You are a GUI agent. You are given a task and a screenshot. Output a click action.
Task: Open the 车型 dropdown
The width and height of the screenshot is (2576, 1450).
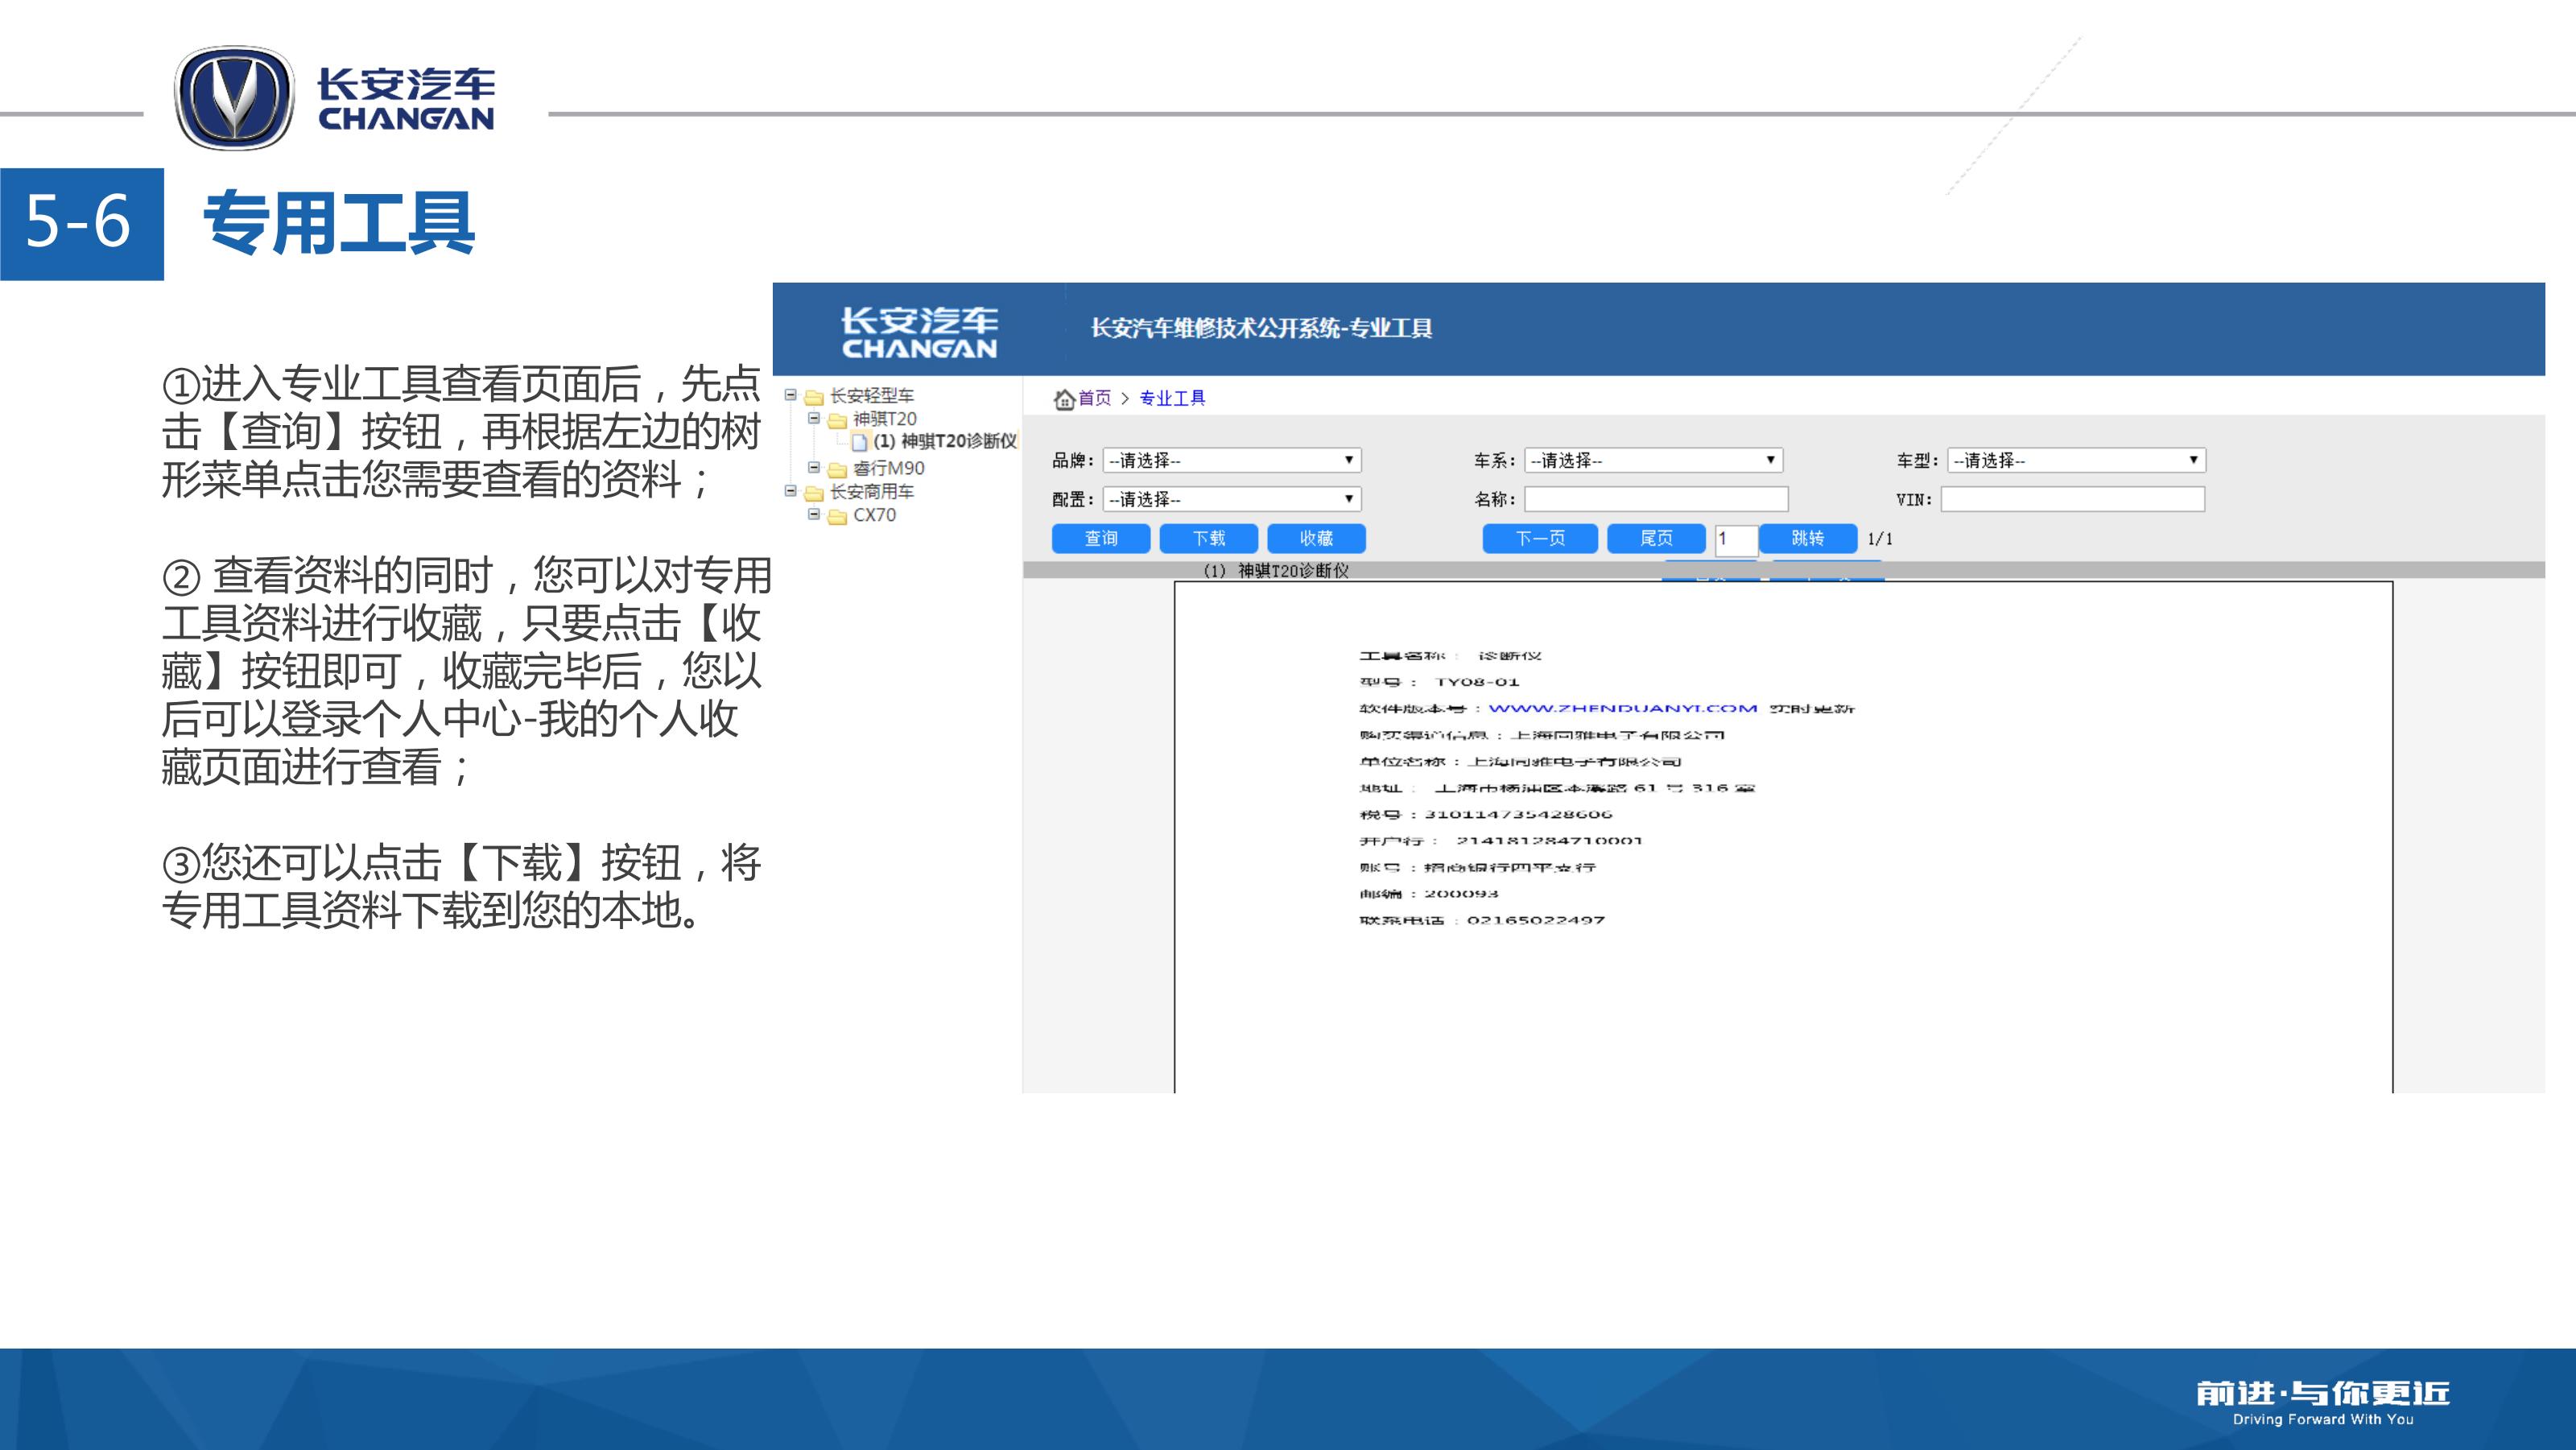2076,460
